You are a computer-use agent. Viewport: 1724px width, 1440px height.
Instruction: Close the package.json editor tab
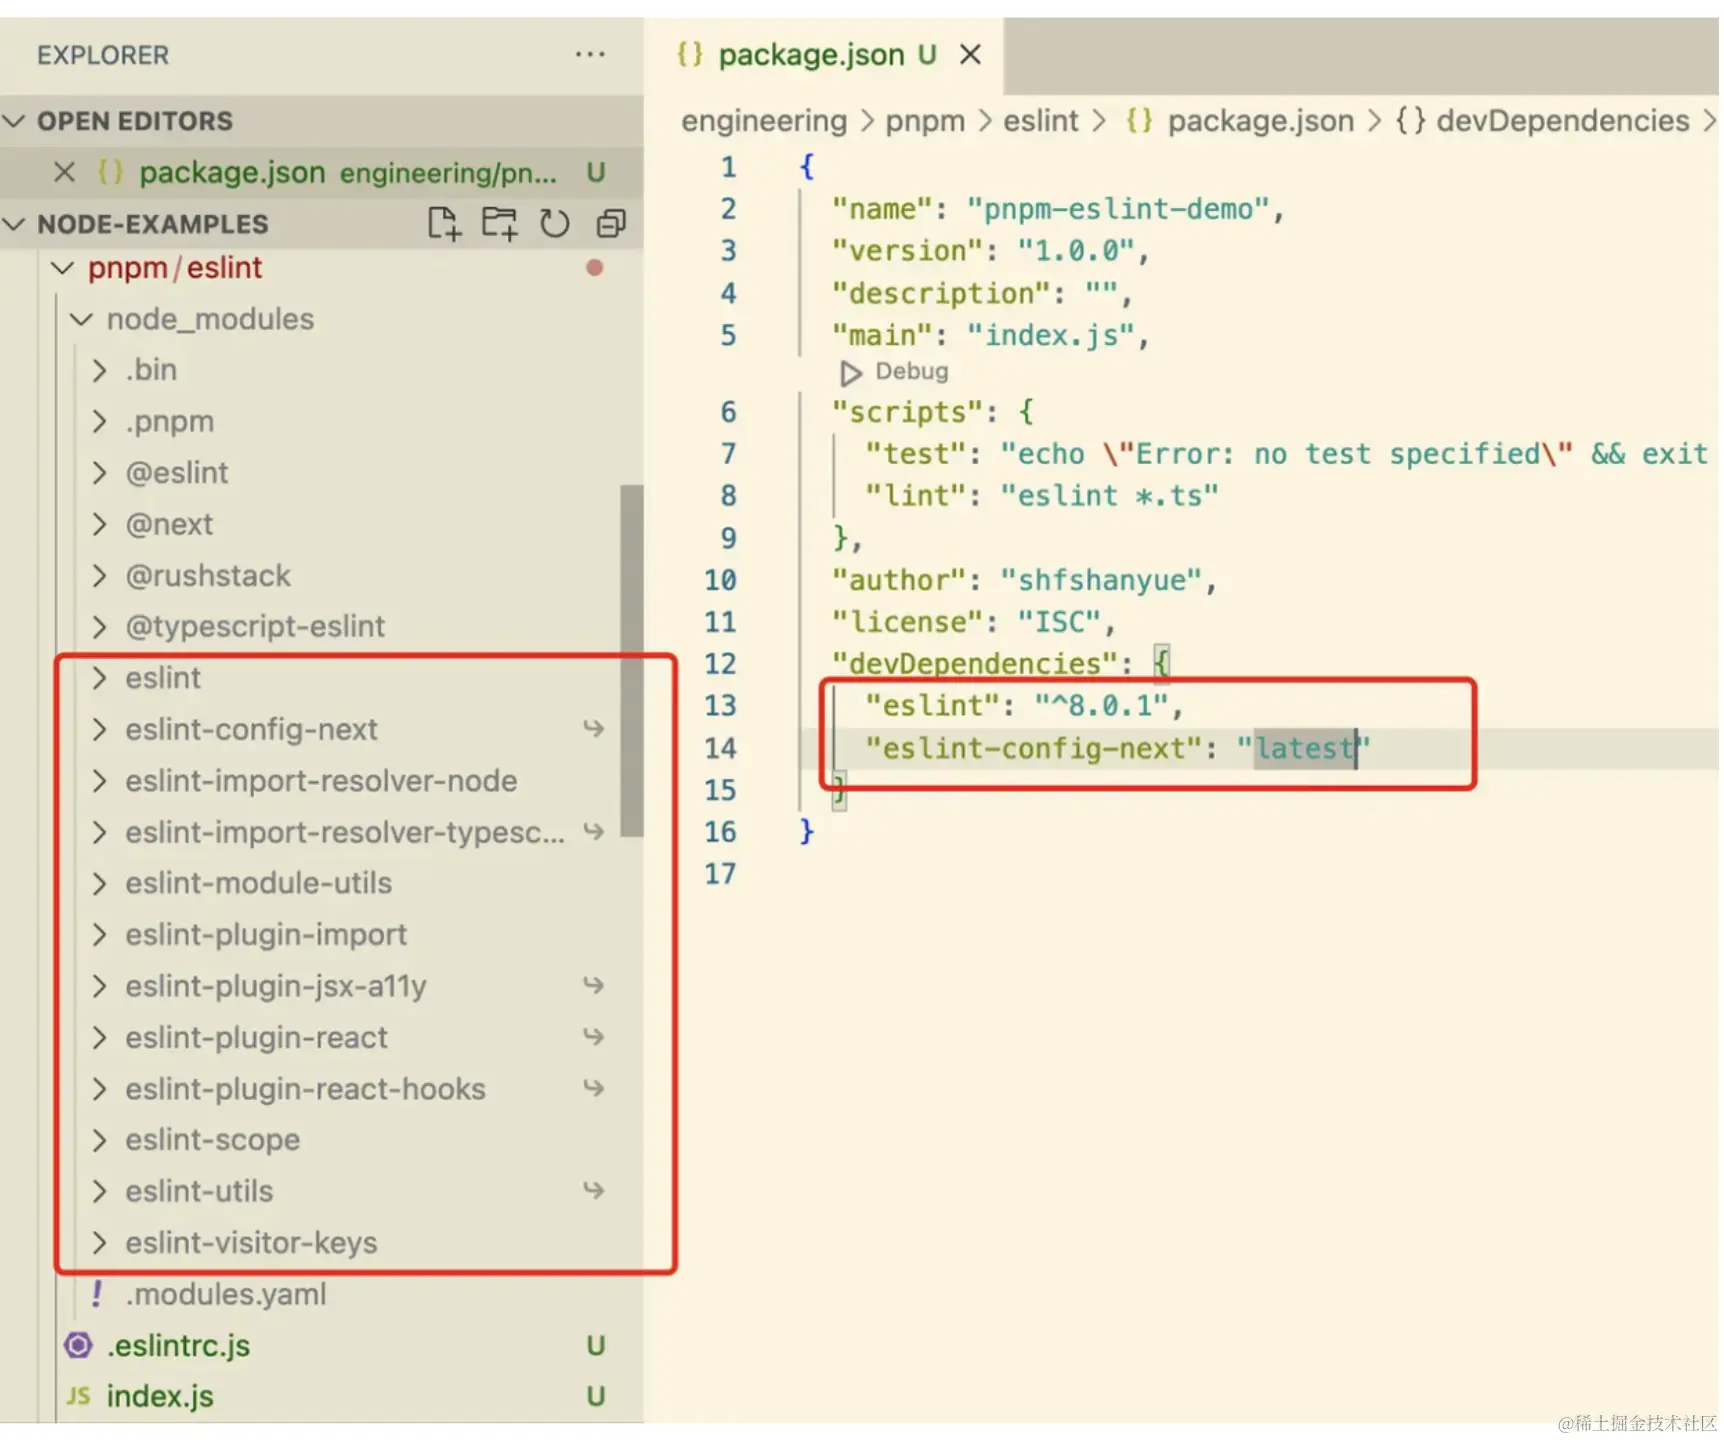969,54
